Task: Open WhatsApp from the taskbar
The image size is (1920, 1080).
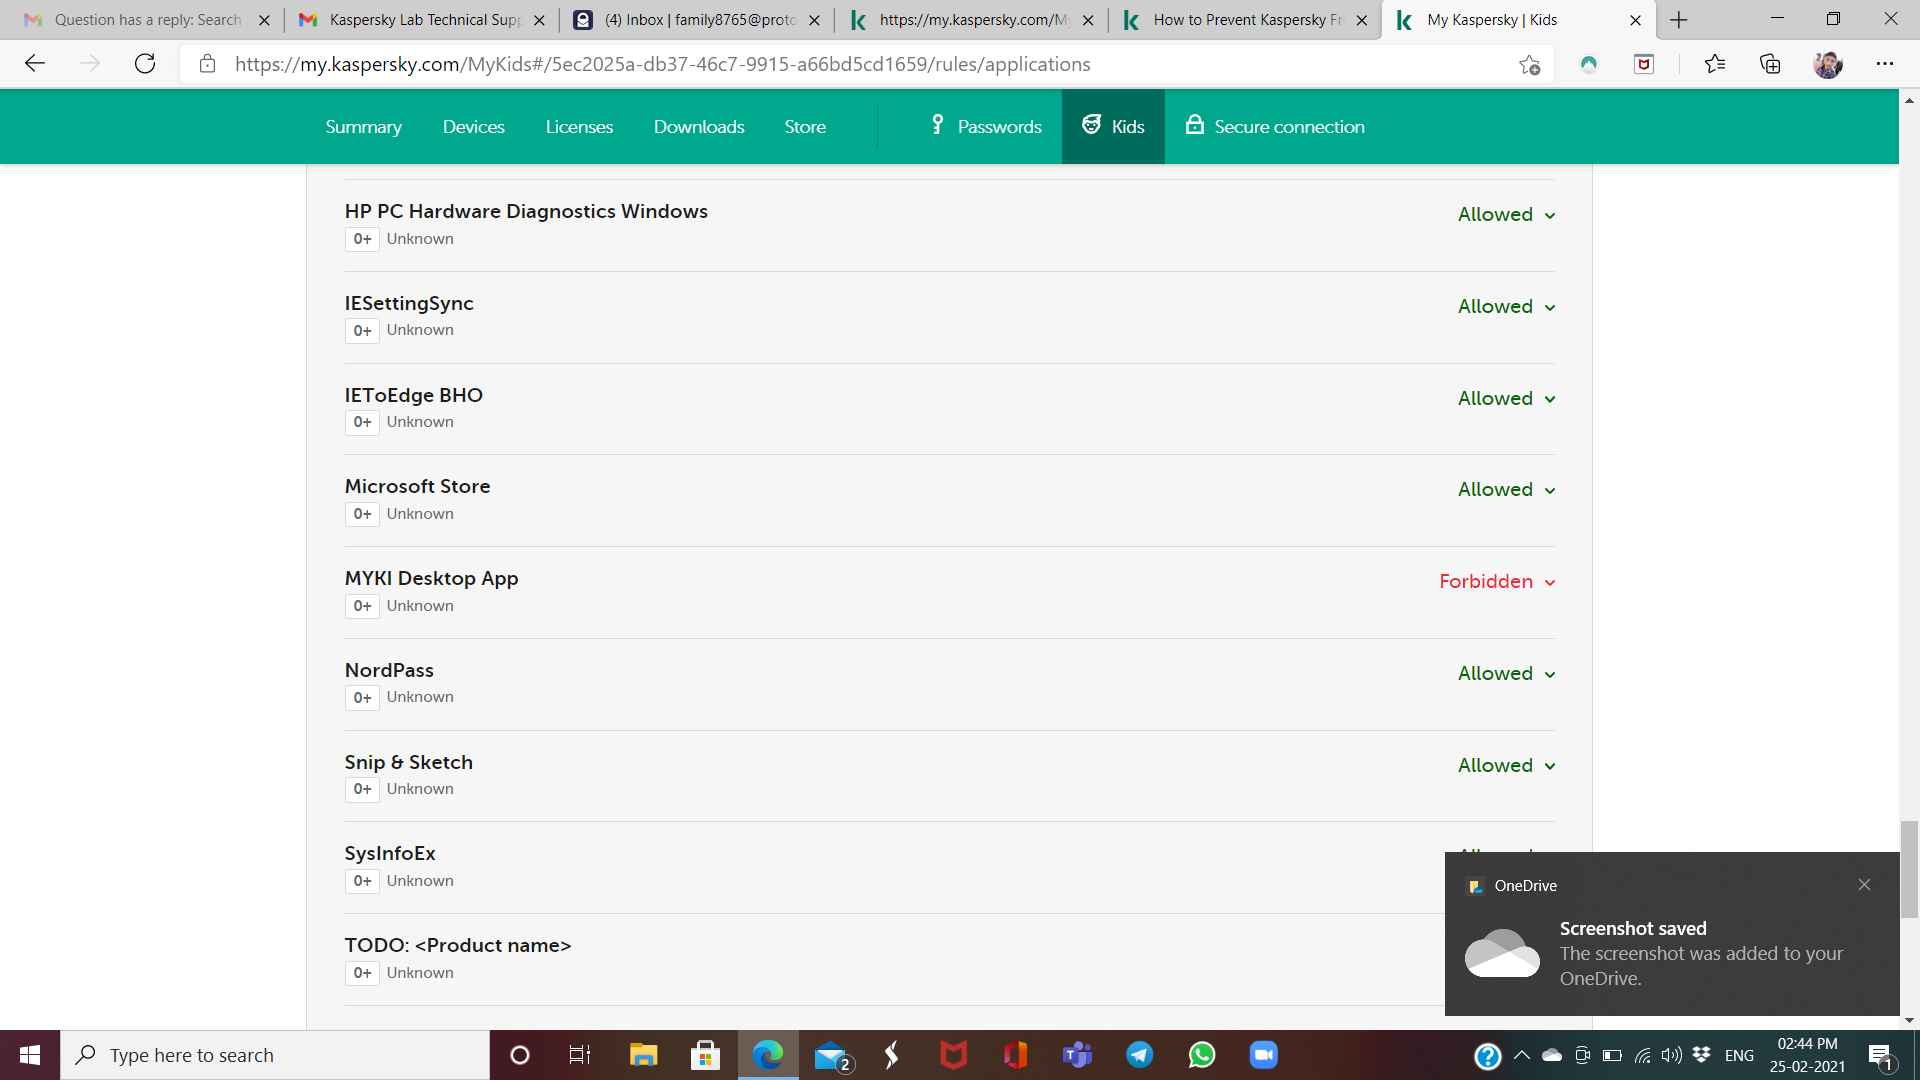Action: (1202, 1055)
